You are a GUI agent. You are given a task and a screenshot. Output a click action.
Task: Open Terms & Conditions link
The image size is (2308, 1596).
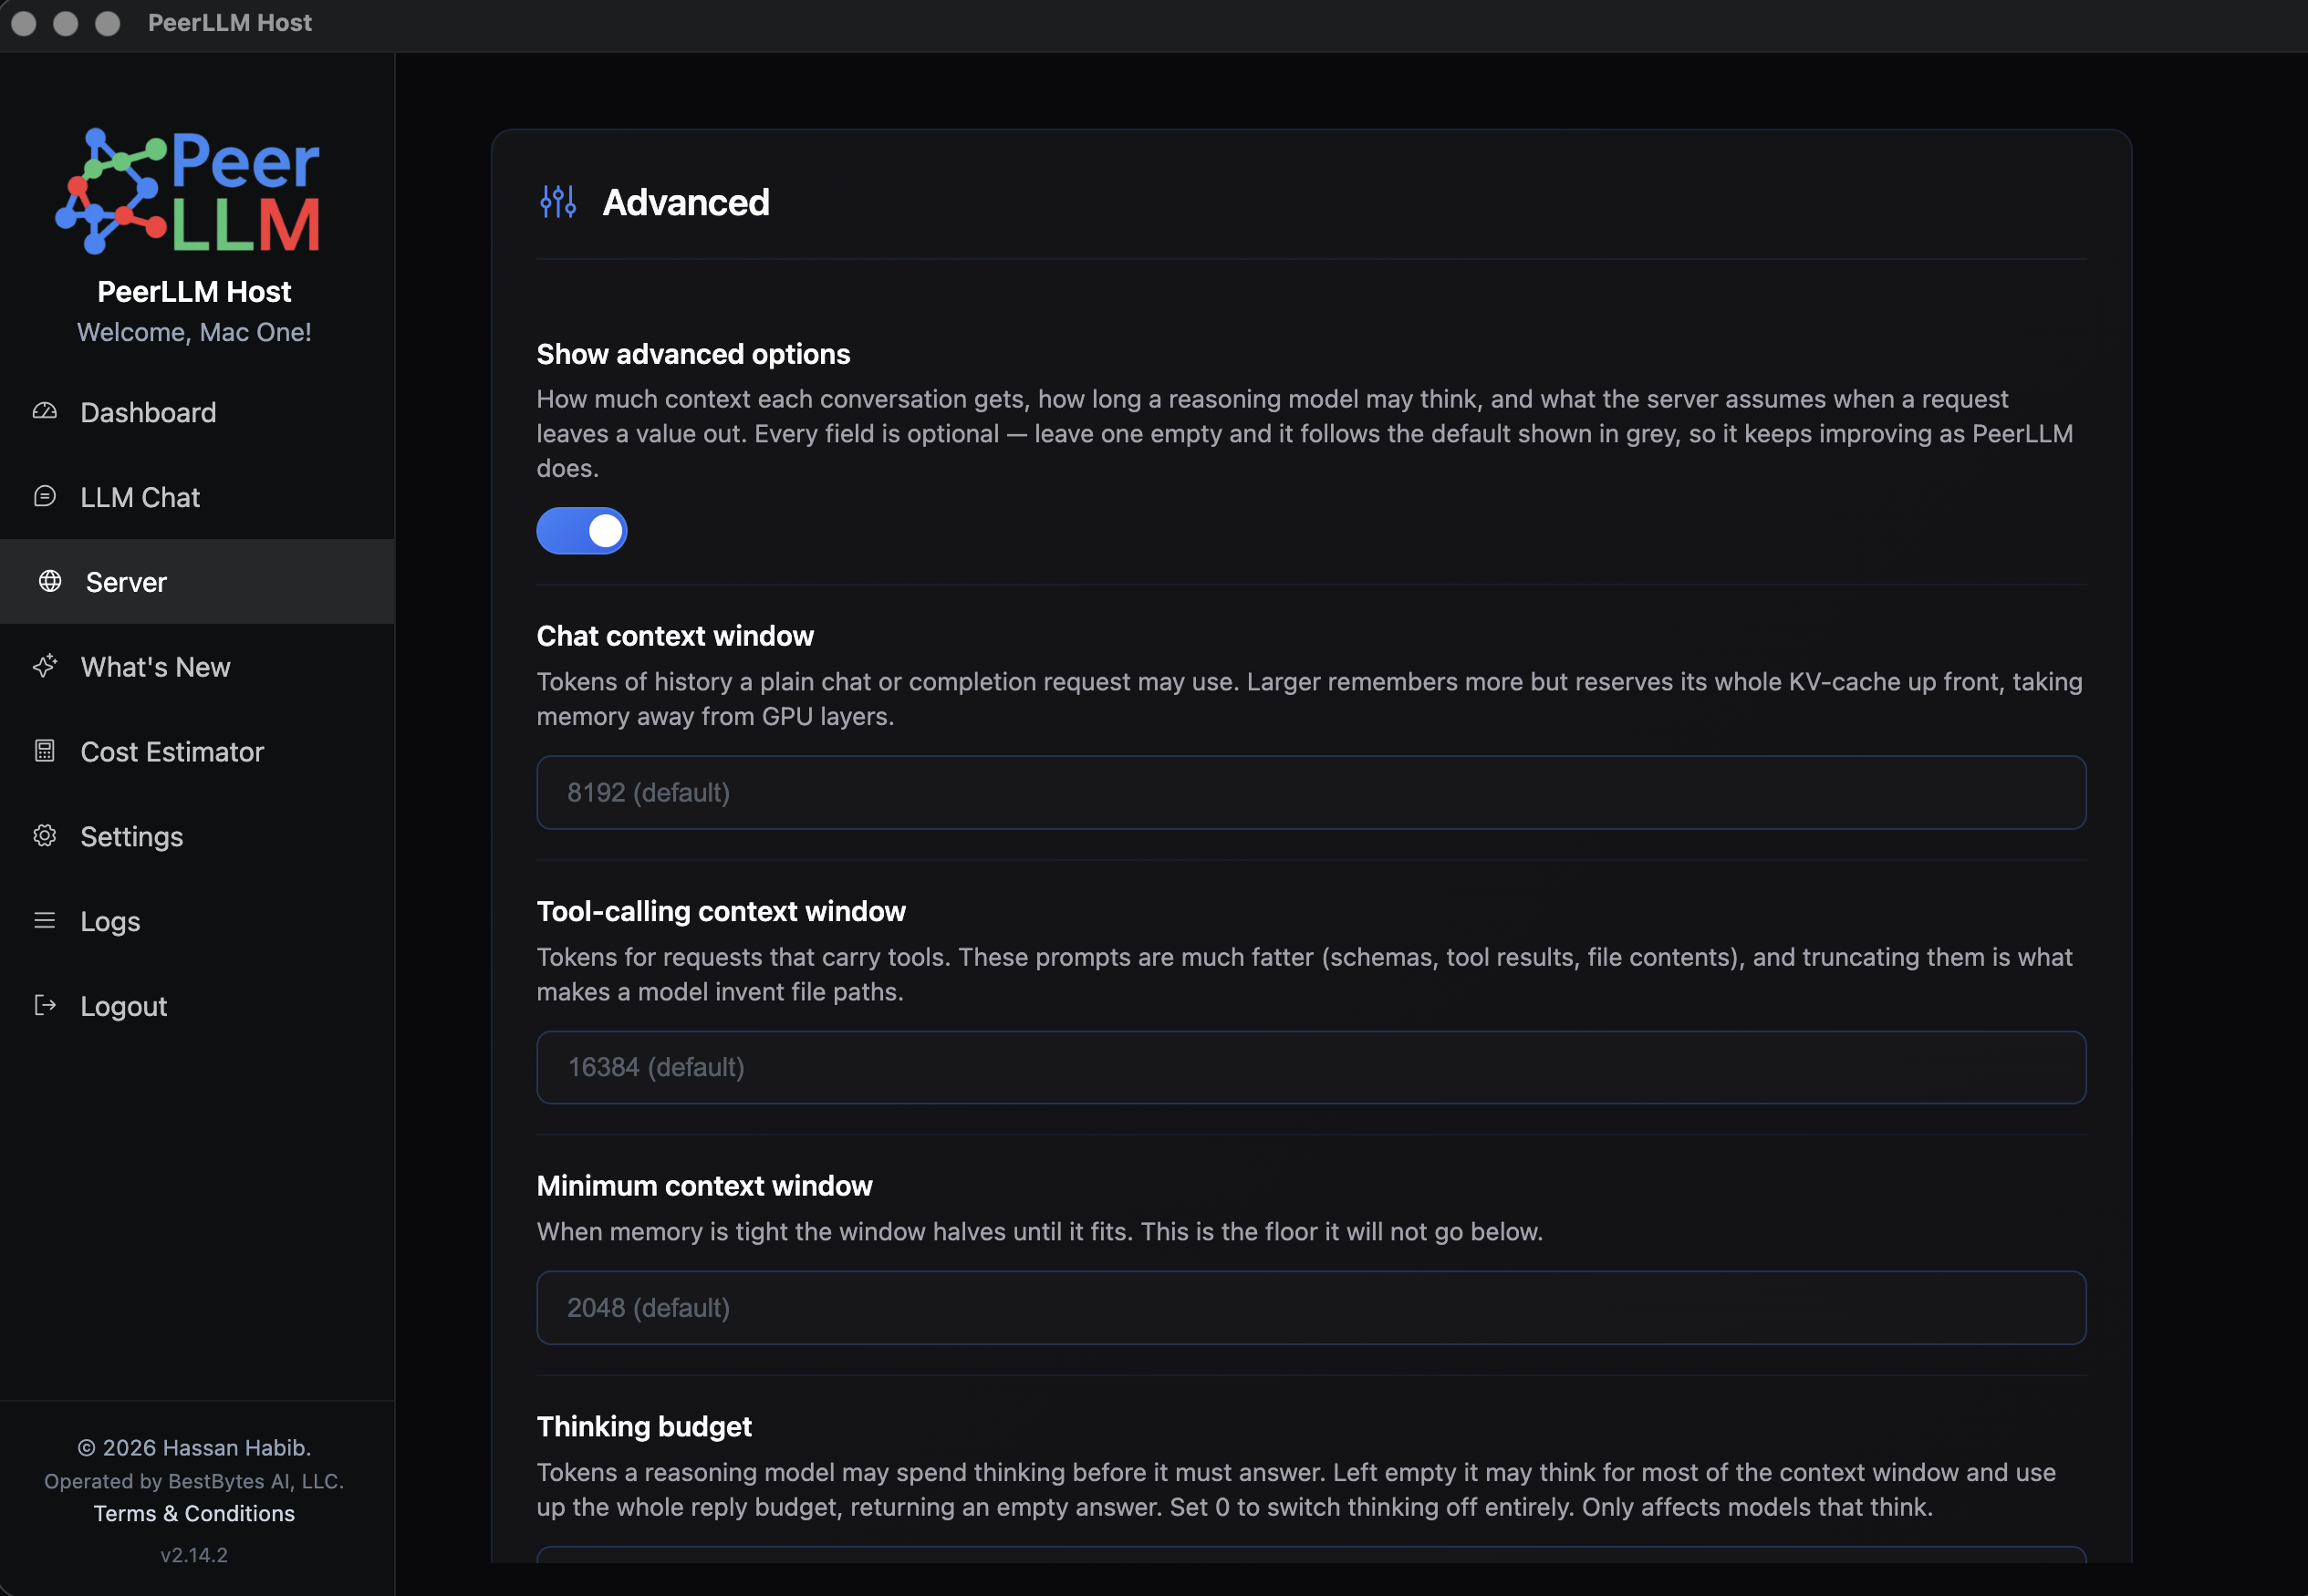tap(194, 1513)
